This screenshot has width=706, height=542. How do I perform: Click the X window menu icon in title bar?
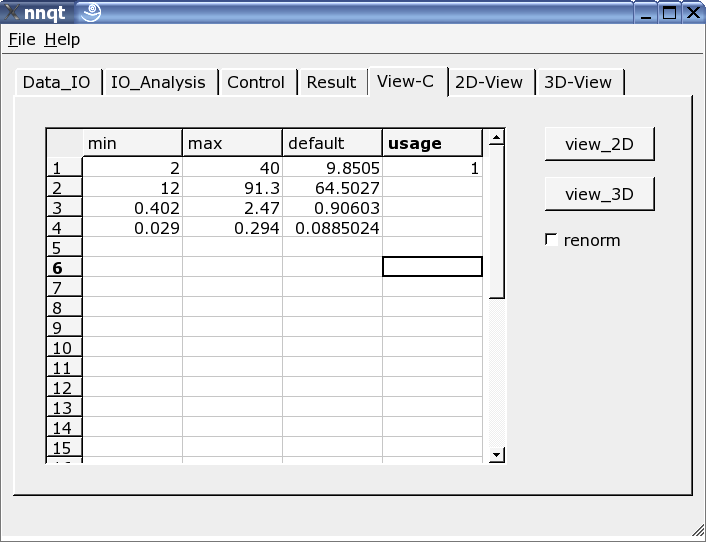click(11, 12)
